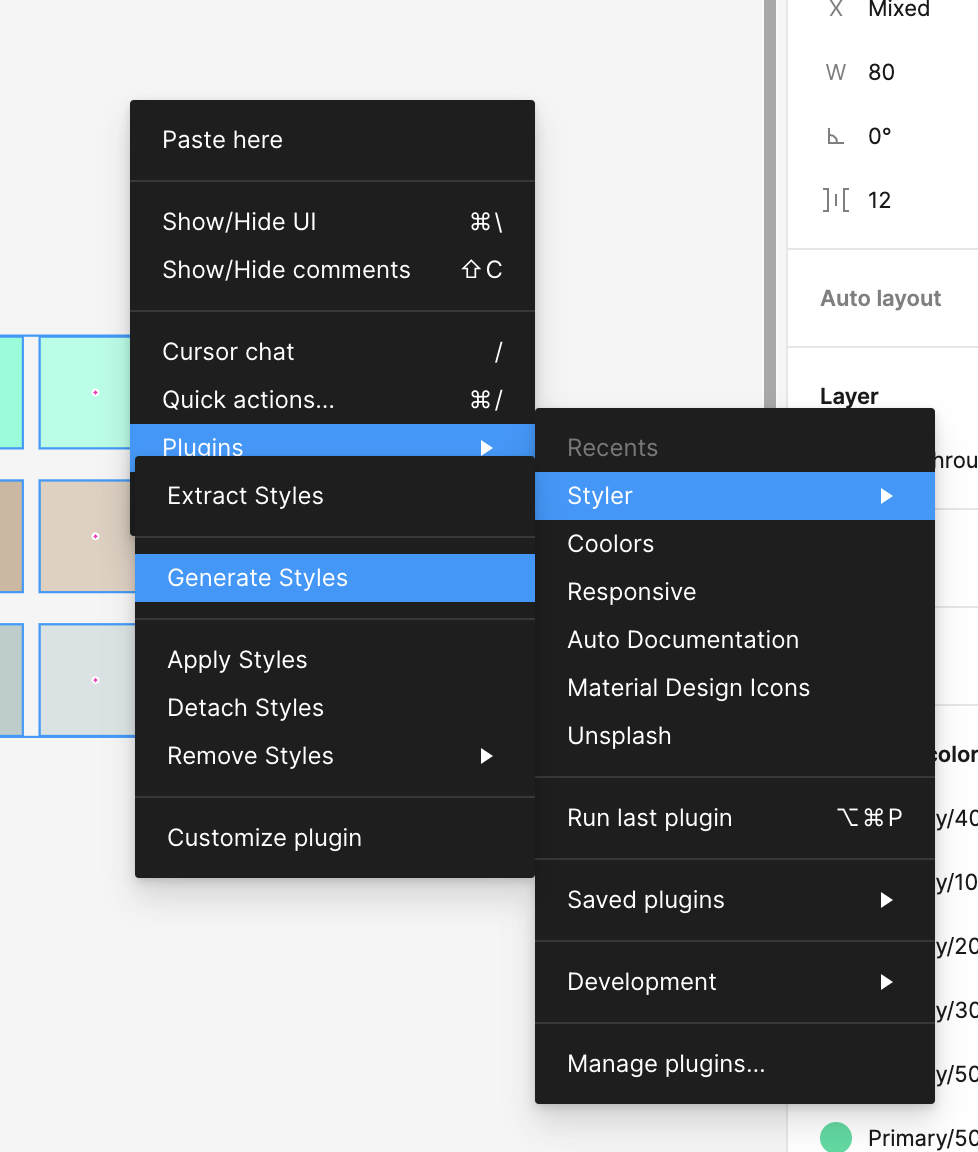Toggle Show/Hide comments

coord(286,270)
